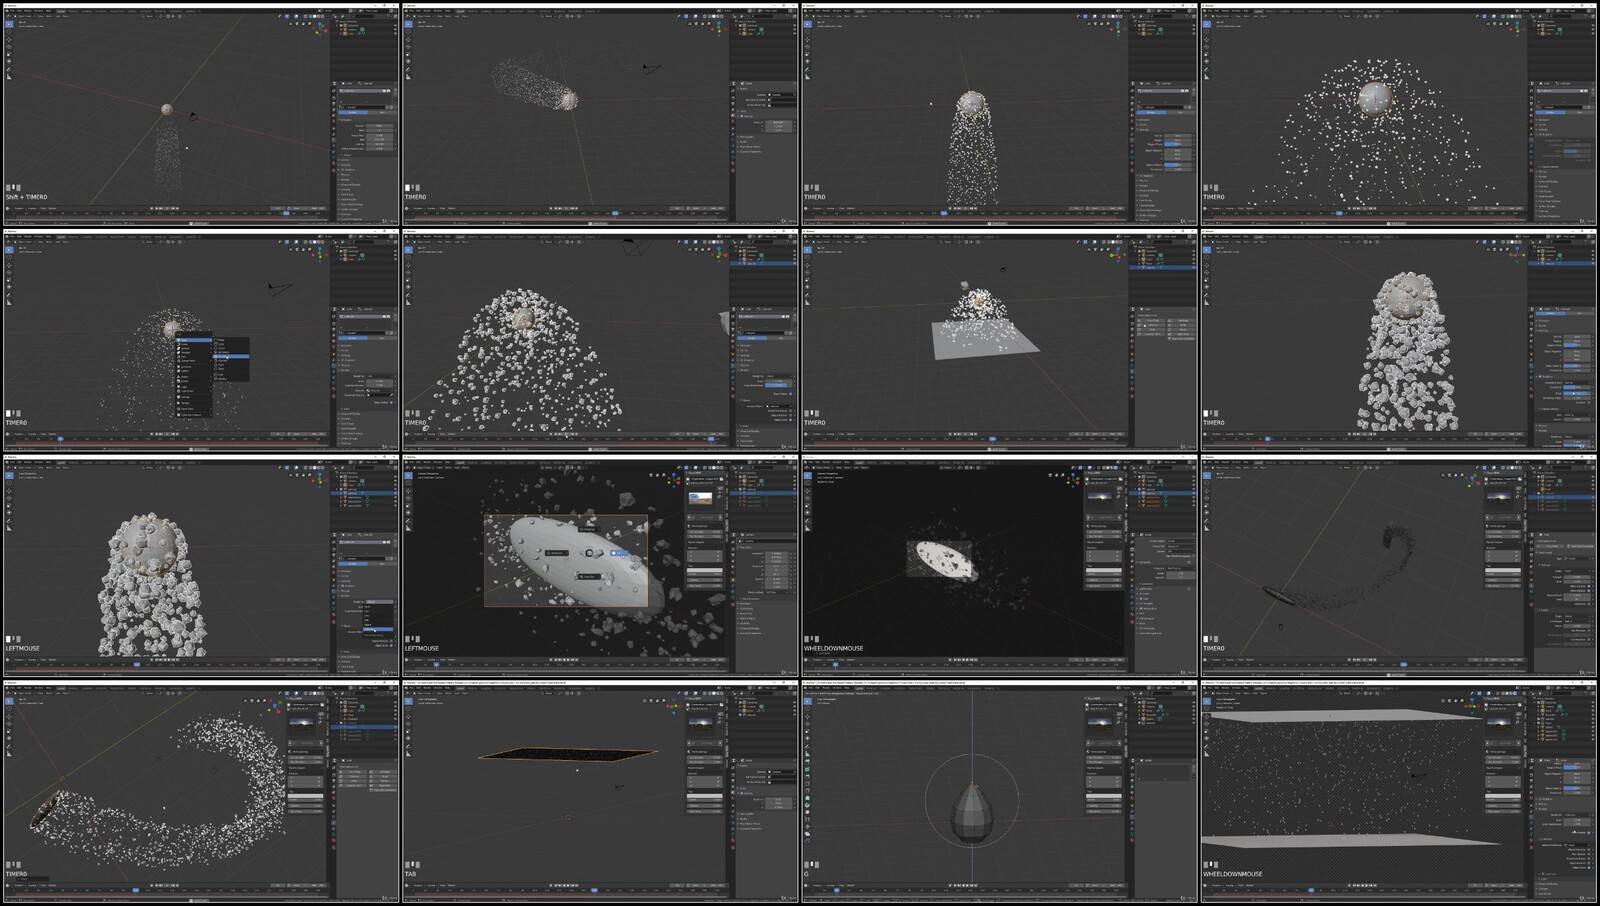Click the navigation axis gizmo in the gray-plane viewport
This screenshot has height=906, width=1600.
[x=1119, y=255]
